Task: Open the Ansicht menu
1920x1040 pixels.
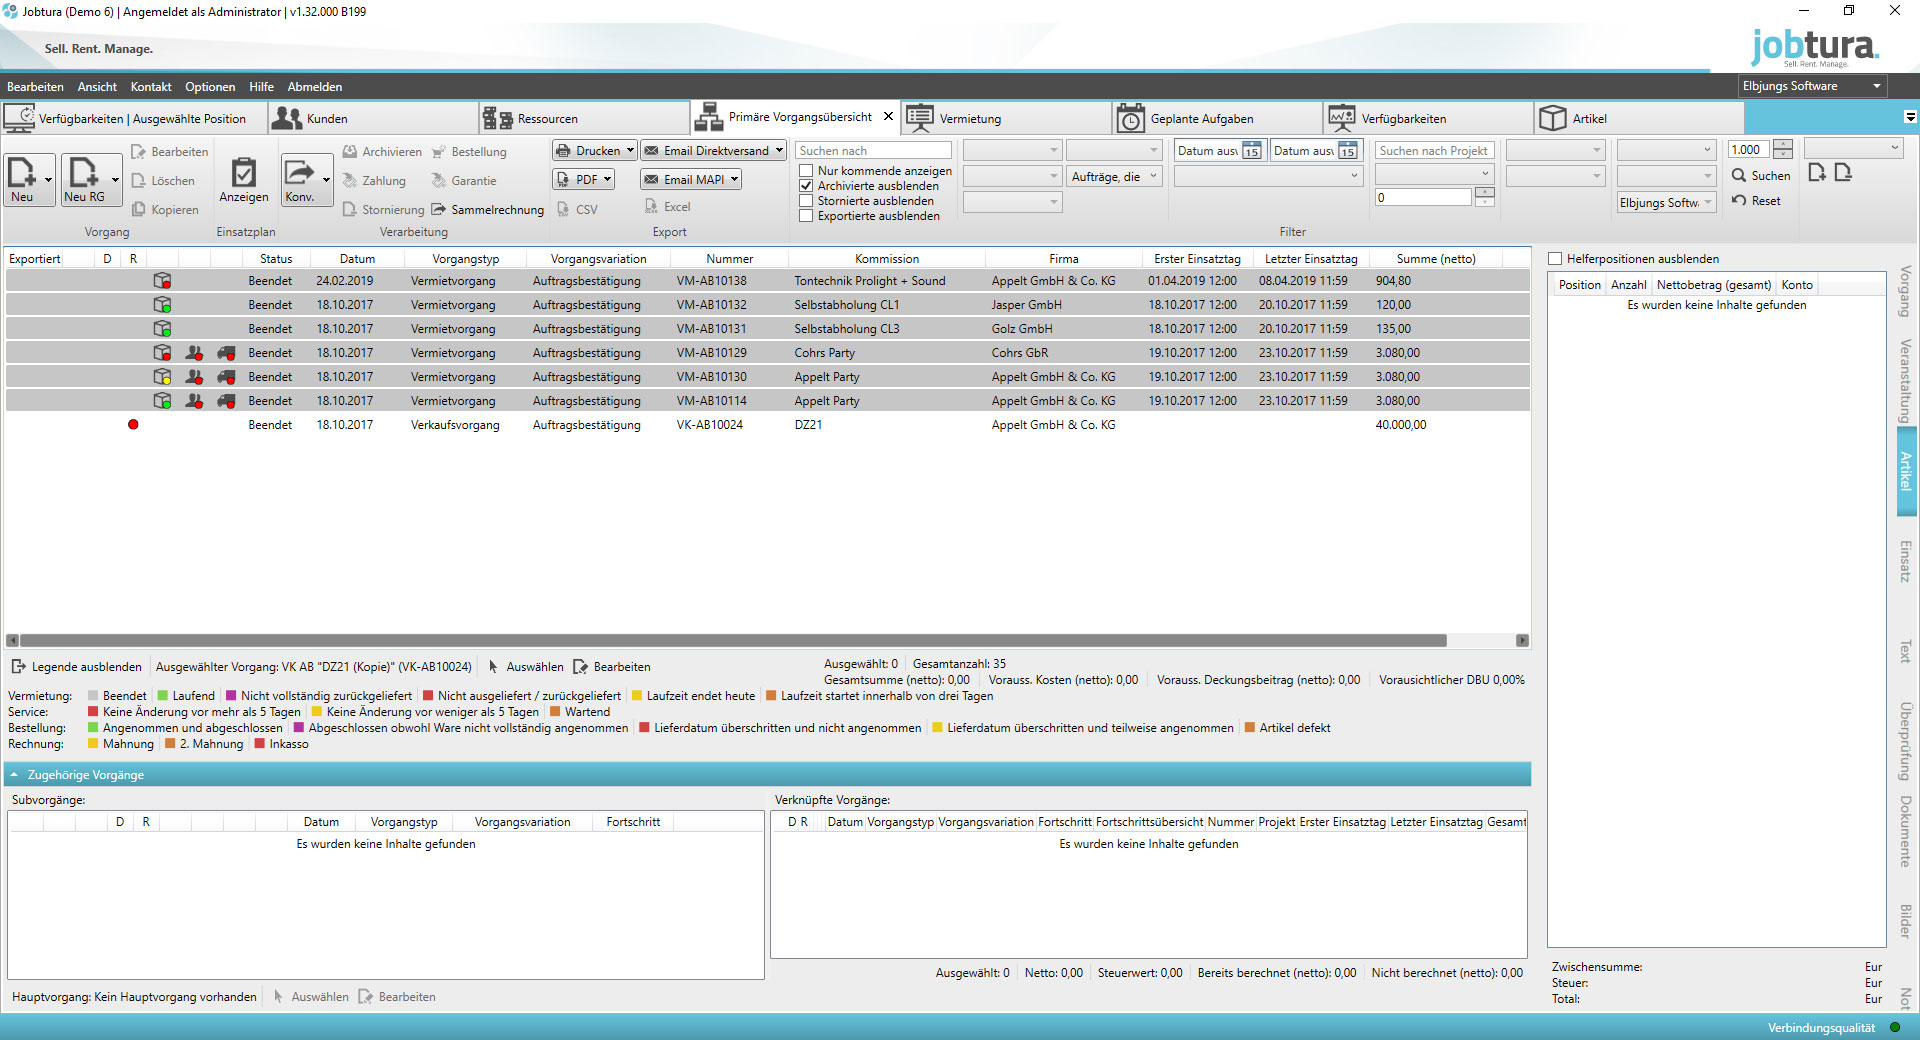Action: tap(97, 87)
